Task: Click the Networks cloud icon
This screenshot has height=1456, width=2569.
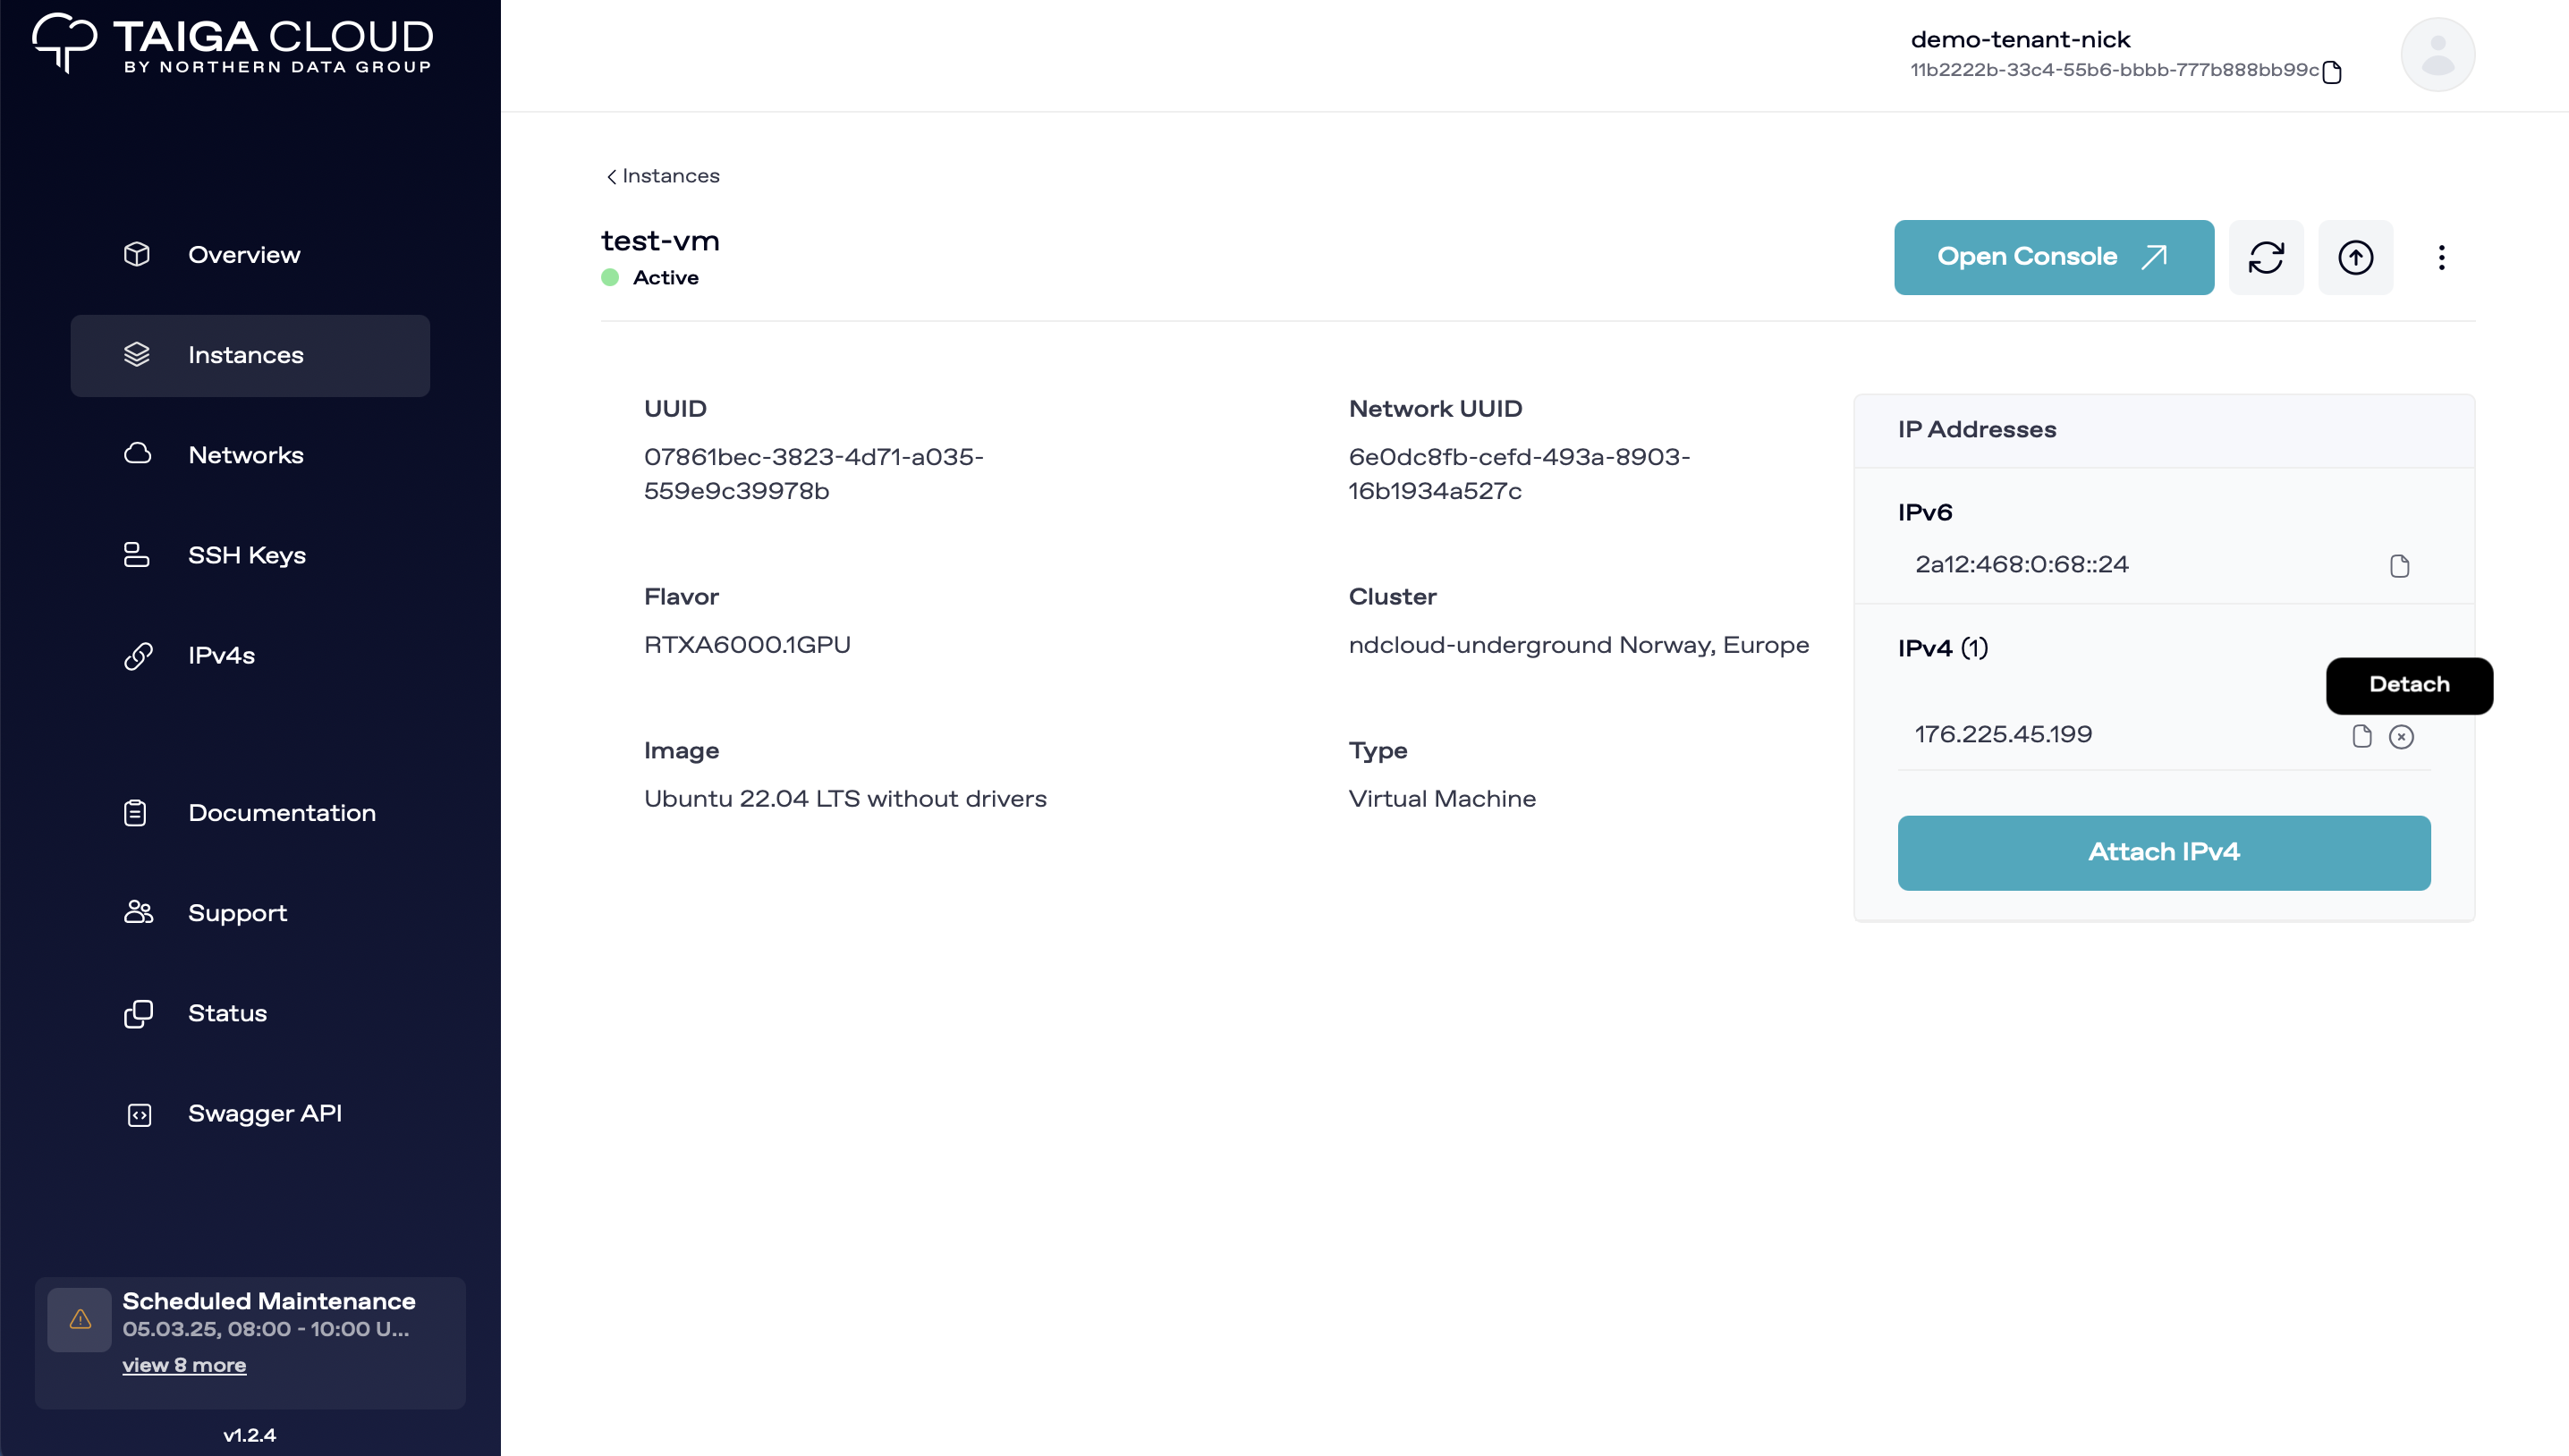Action: coord(137,455)
